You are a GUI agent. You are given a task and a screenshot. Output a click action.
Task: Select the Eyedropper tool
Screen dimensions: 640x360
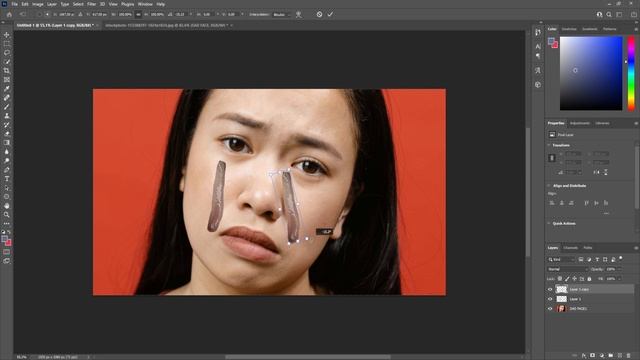pos(7,89)
